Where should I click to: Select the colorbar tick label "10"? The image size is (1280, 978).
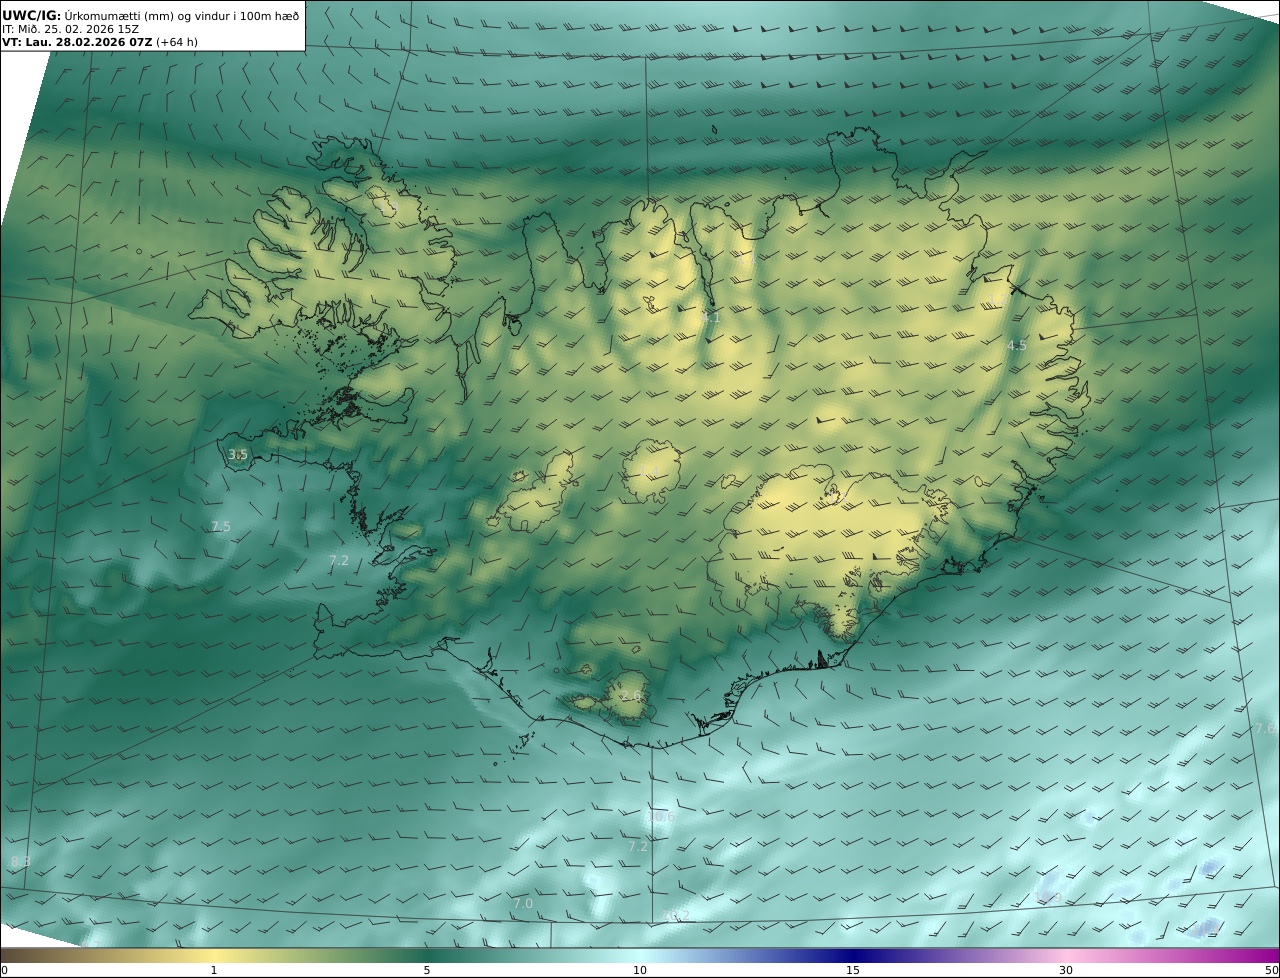tap(640, 970)
